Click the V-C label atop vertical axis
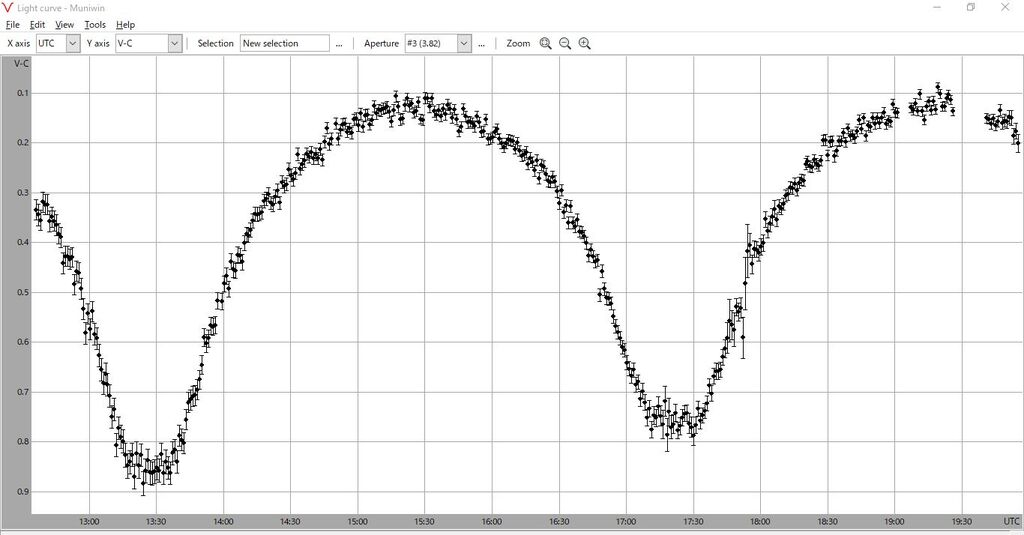The height and width of the screenshot is (535, 1024). pyautogui.click(x=22, y=63)
